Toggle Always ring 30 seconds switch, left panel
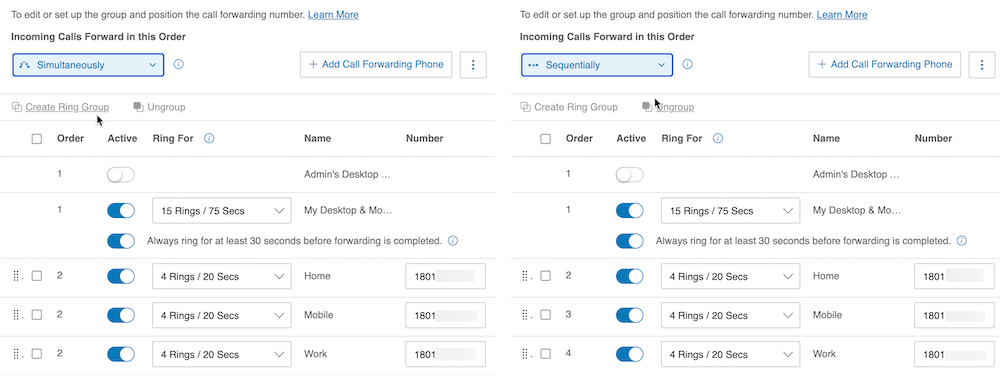 pyautogui.click(x=121, y=241)
